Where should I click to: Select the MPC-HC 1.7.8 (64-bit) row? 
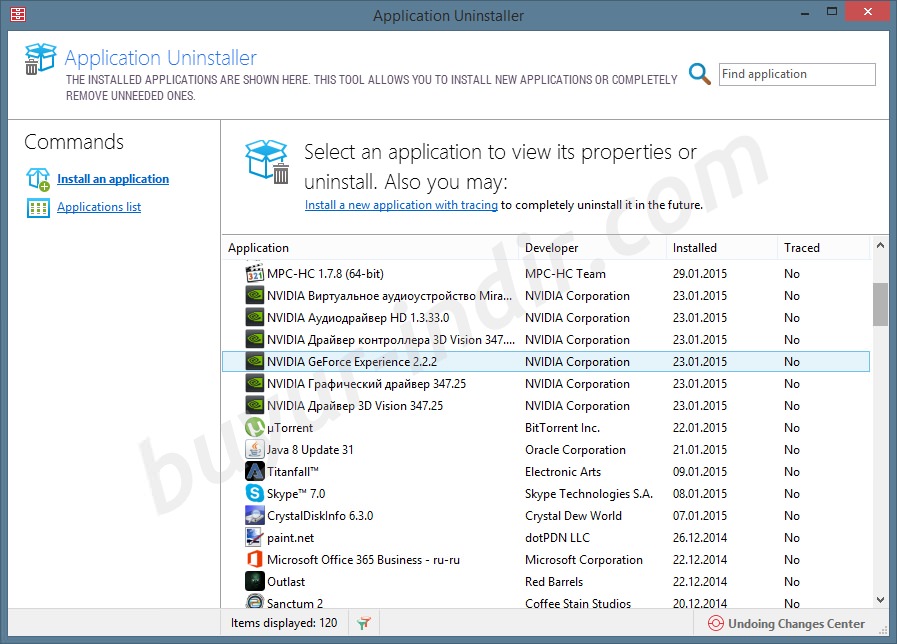546,273
